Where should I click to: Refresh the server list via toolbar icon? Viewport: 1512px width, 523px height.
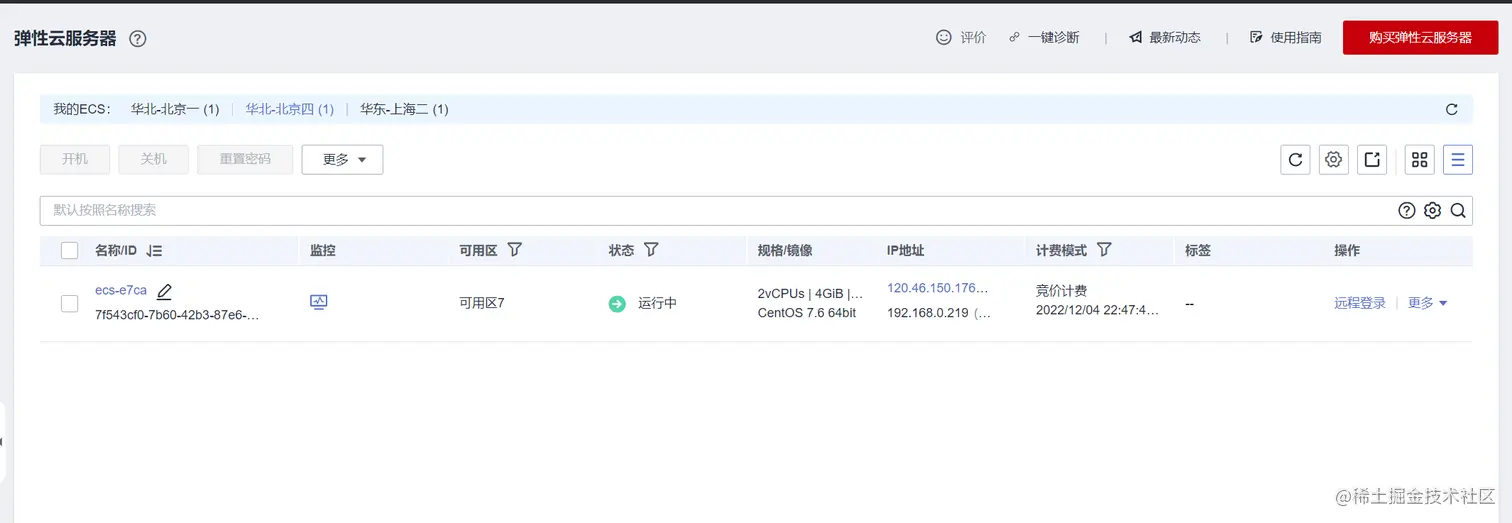point(1296,159)
